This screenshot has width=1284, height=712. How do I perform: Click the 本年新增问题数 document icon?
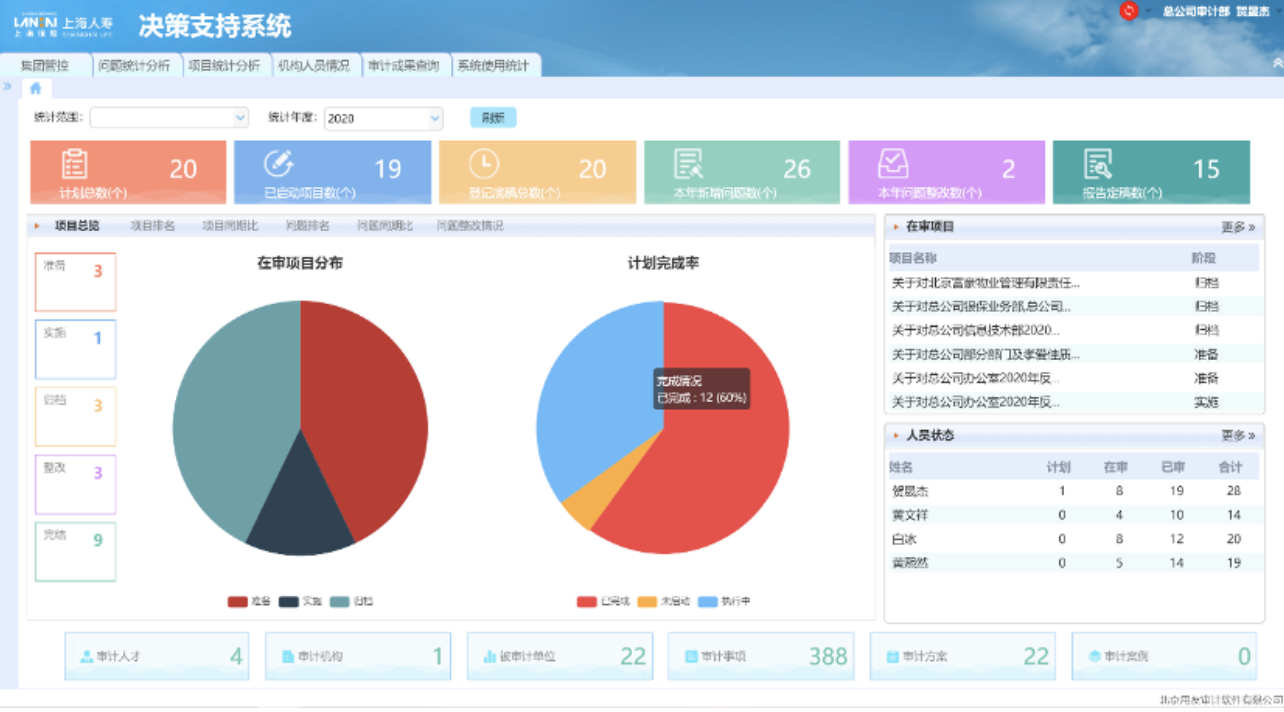[x=688, y=164]
